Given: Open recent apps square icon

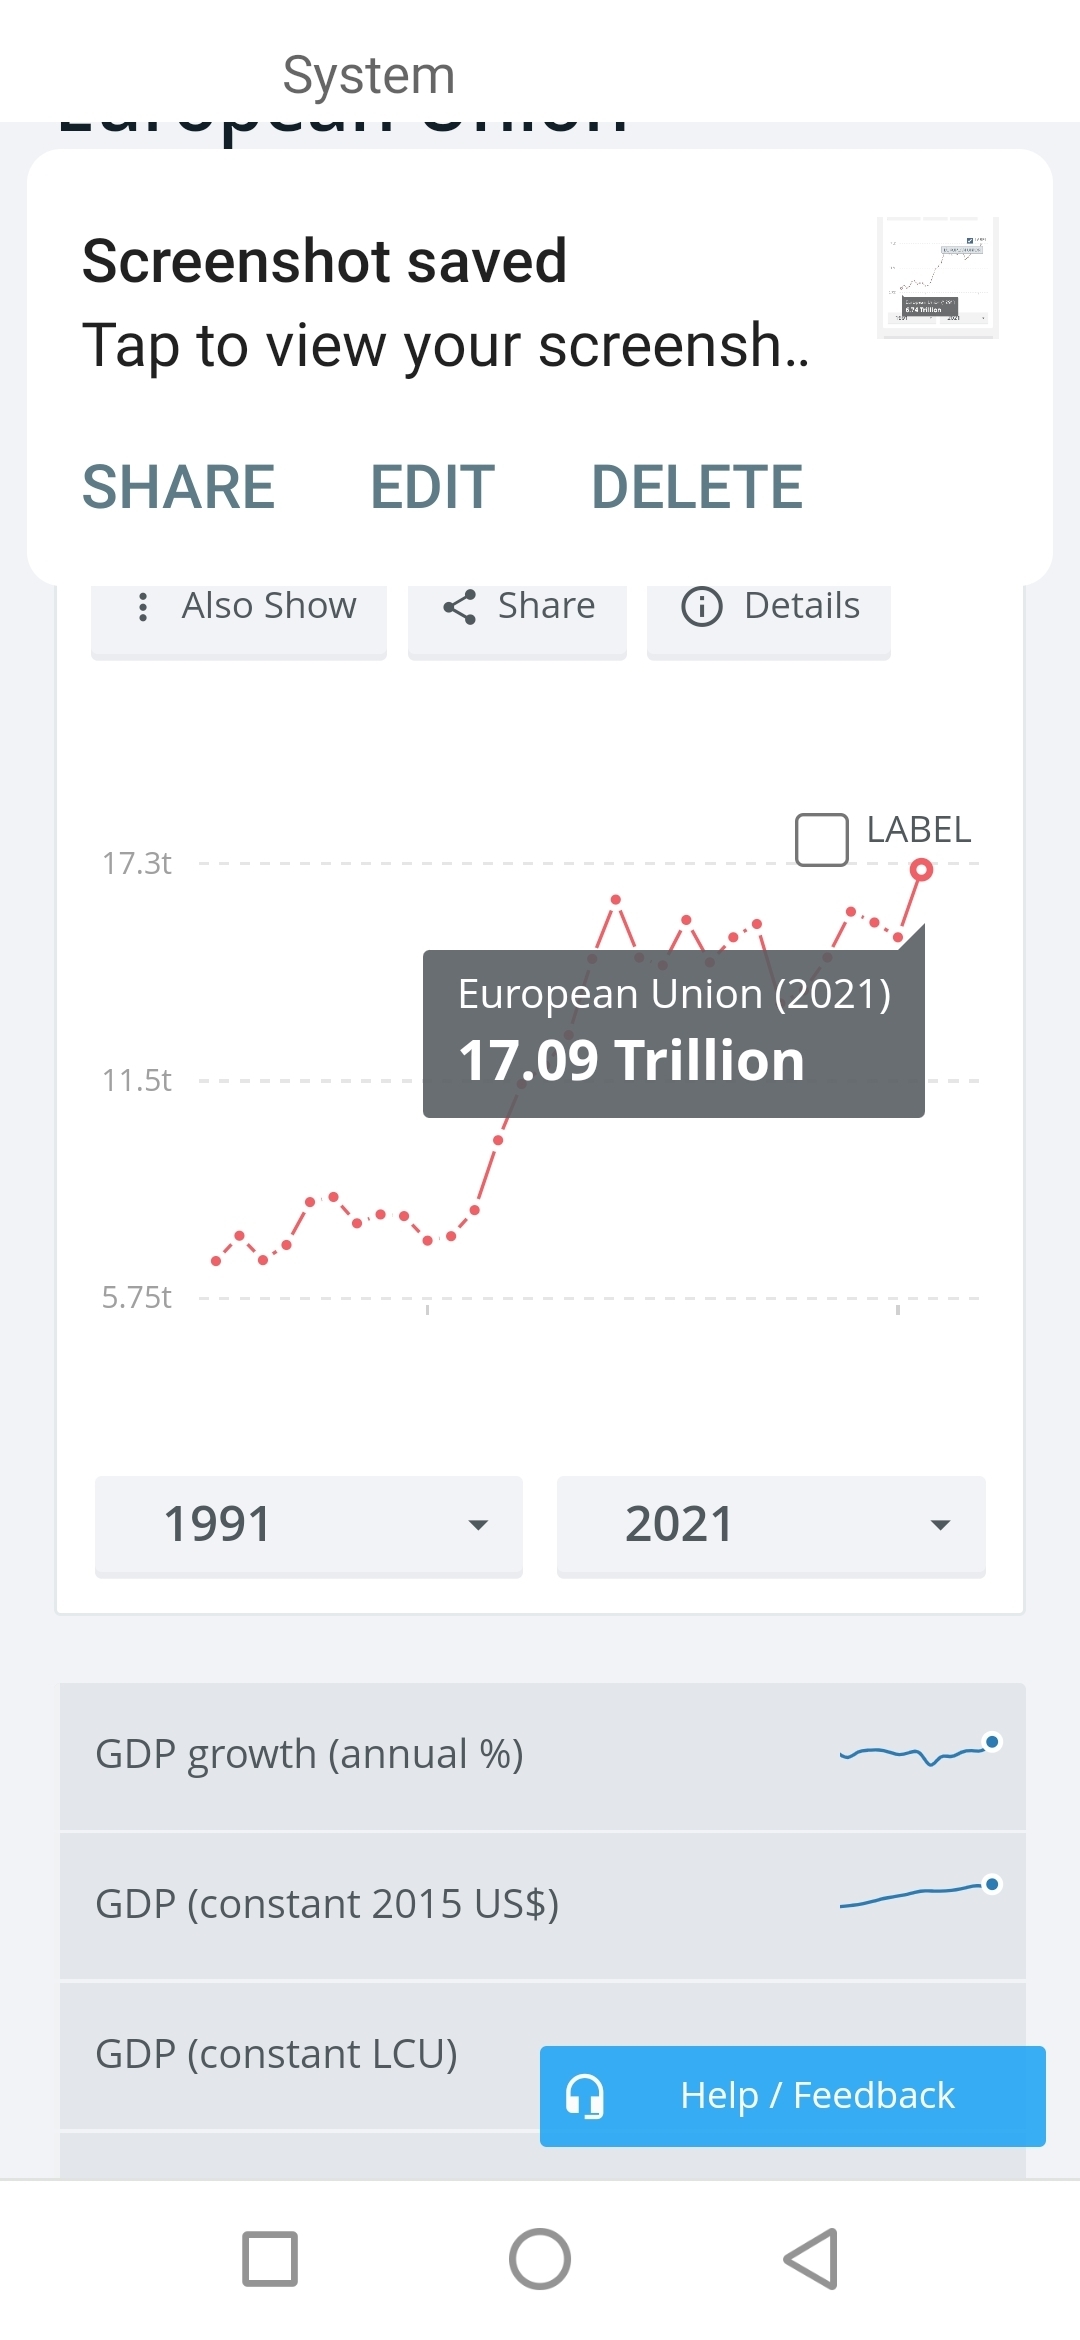Looking at the screenshot, I should [270, 2259].
